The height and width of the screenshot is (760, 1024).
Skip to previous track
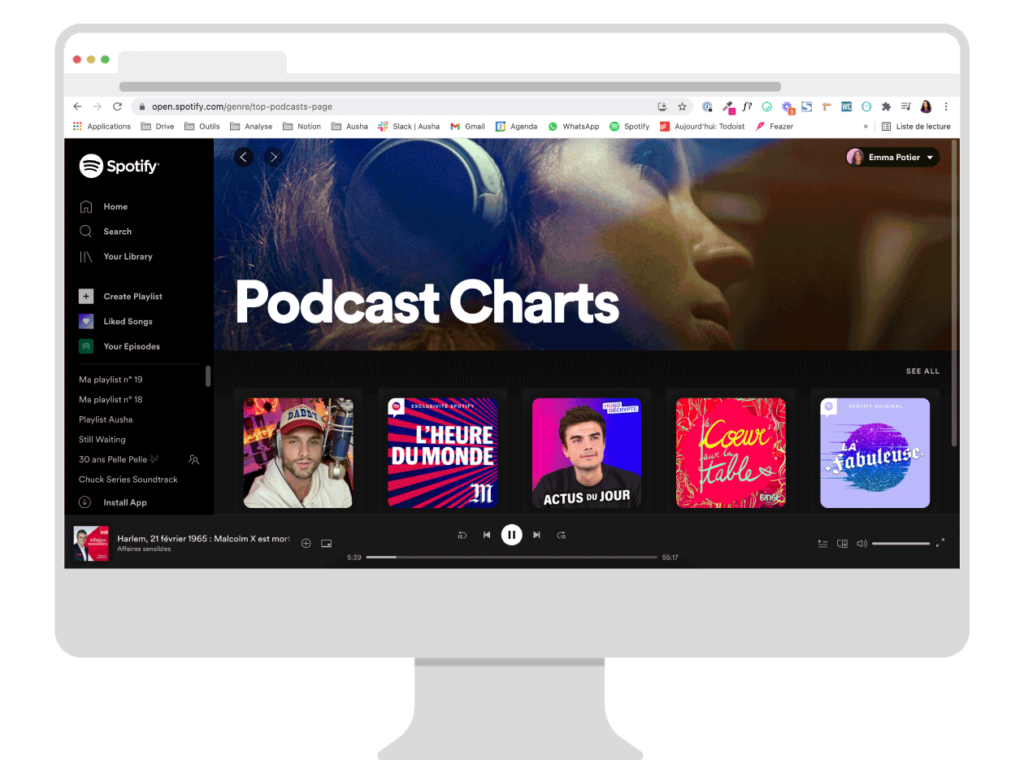[x=487, y=535]
